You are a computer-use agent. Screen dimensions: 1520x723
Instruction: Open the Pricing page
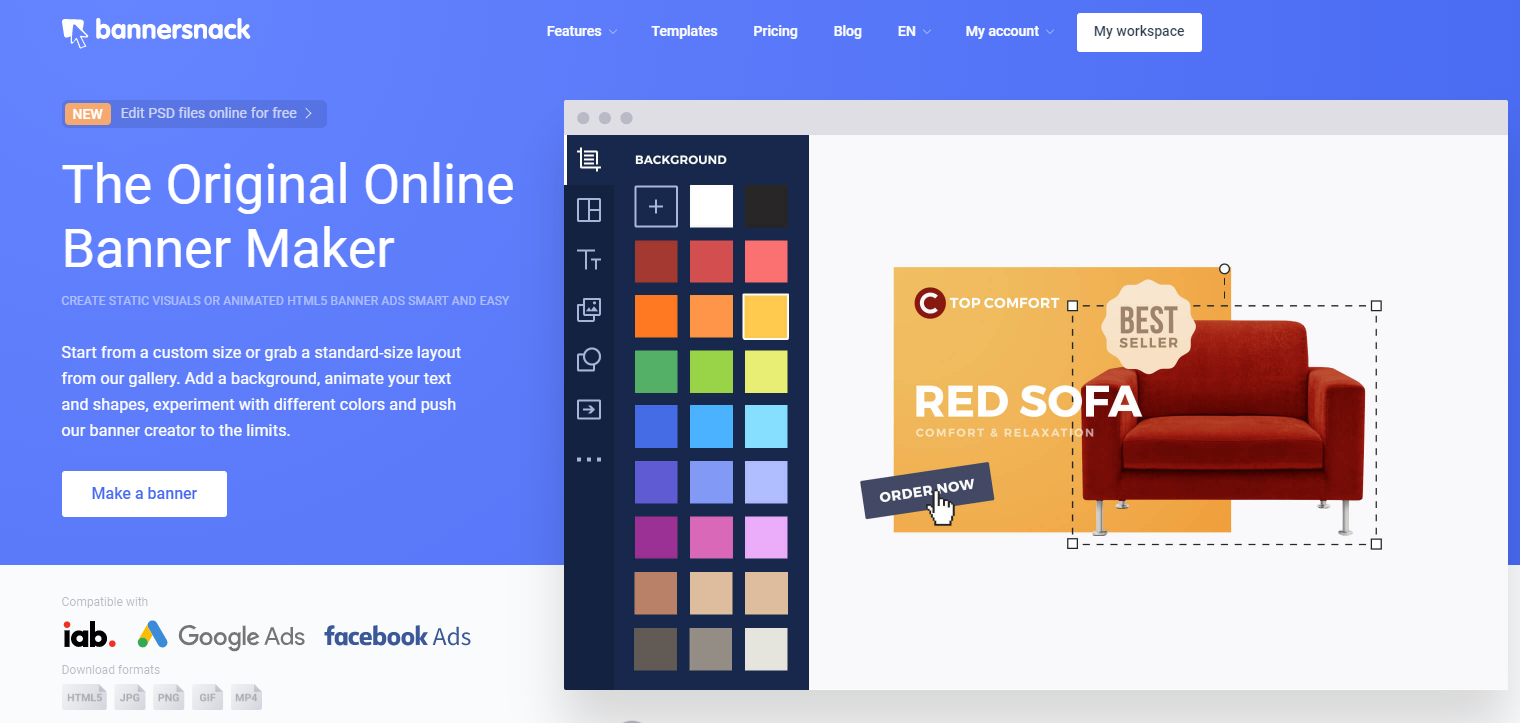(775, 31)
